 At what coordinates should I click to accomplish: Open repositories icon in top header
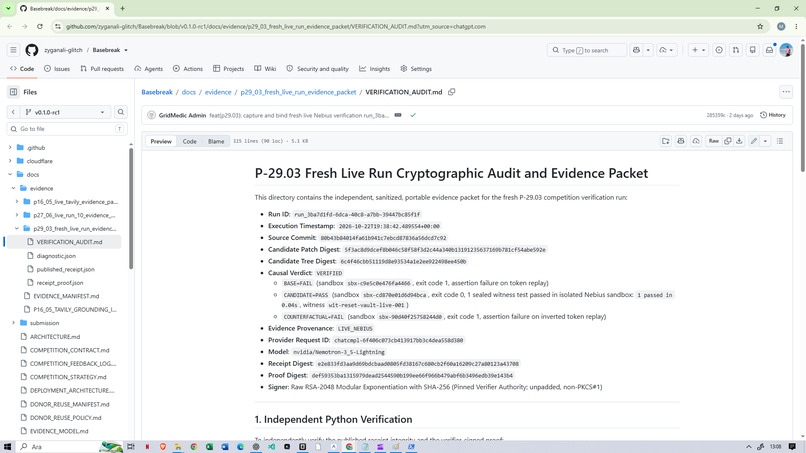(x=753, y=50)
